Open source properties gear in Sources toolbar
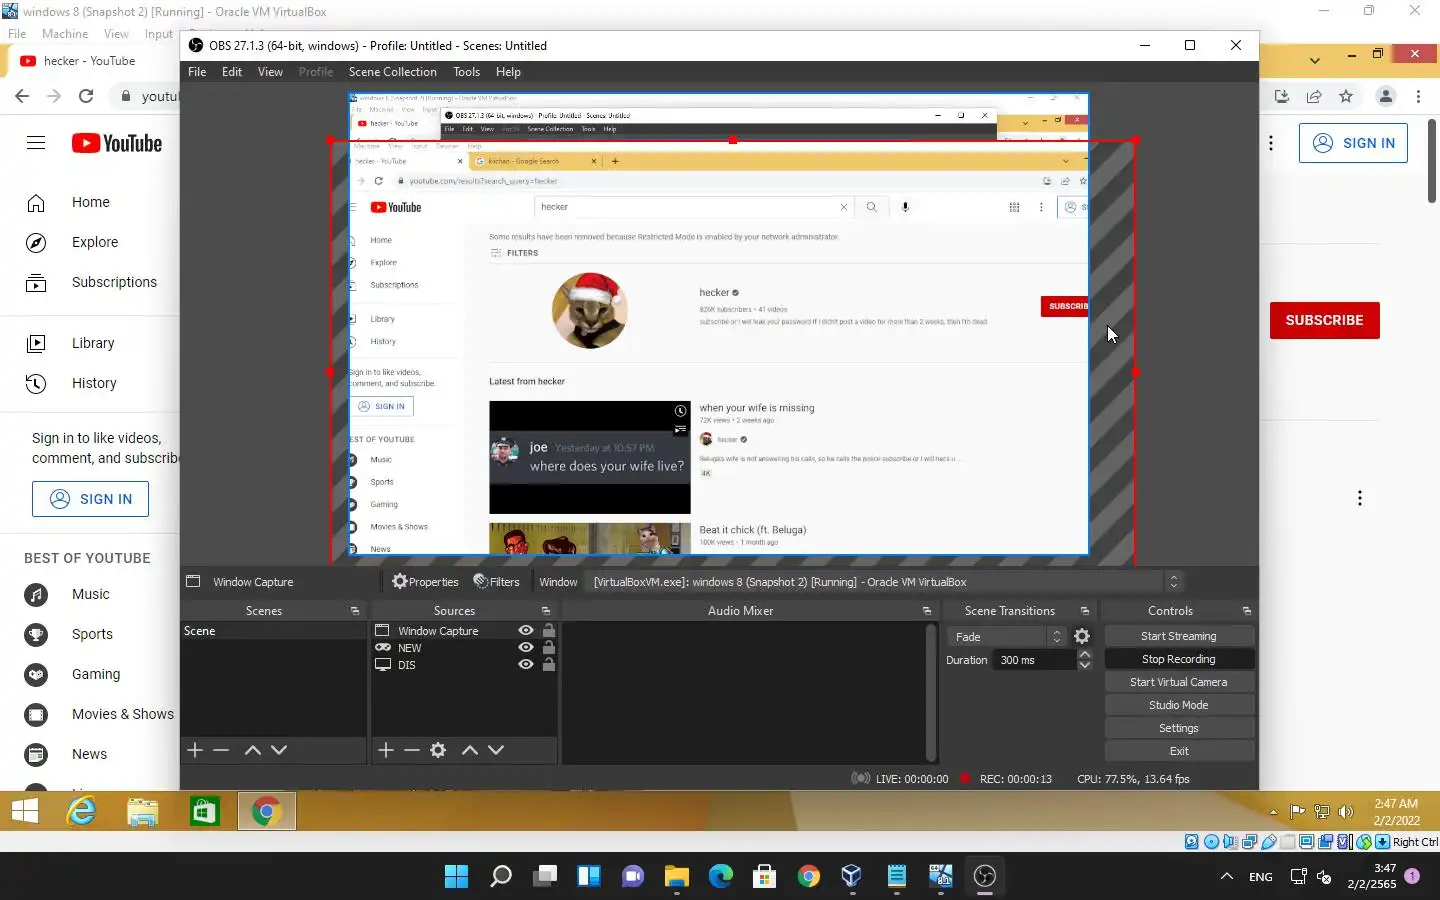Image resolution: width=1440 pixels, height=900 pixels. (438, 750)
